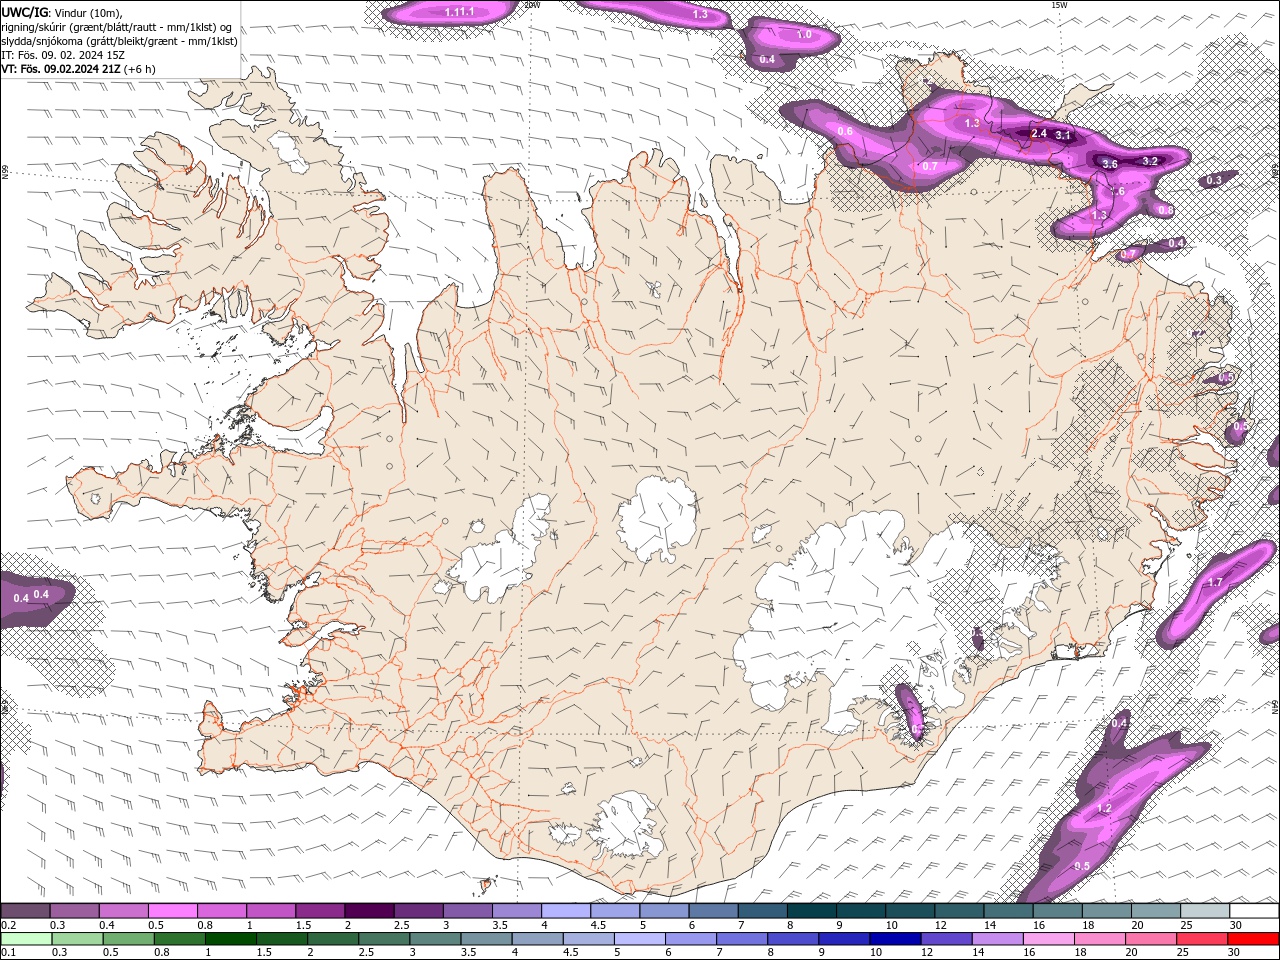Click the 3.2 precipitation value on the map

pyautogui.click(x=1149, y=160)
